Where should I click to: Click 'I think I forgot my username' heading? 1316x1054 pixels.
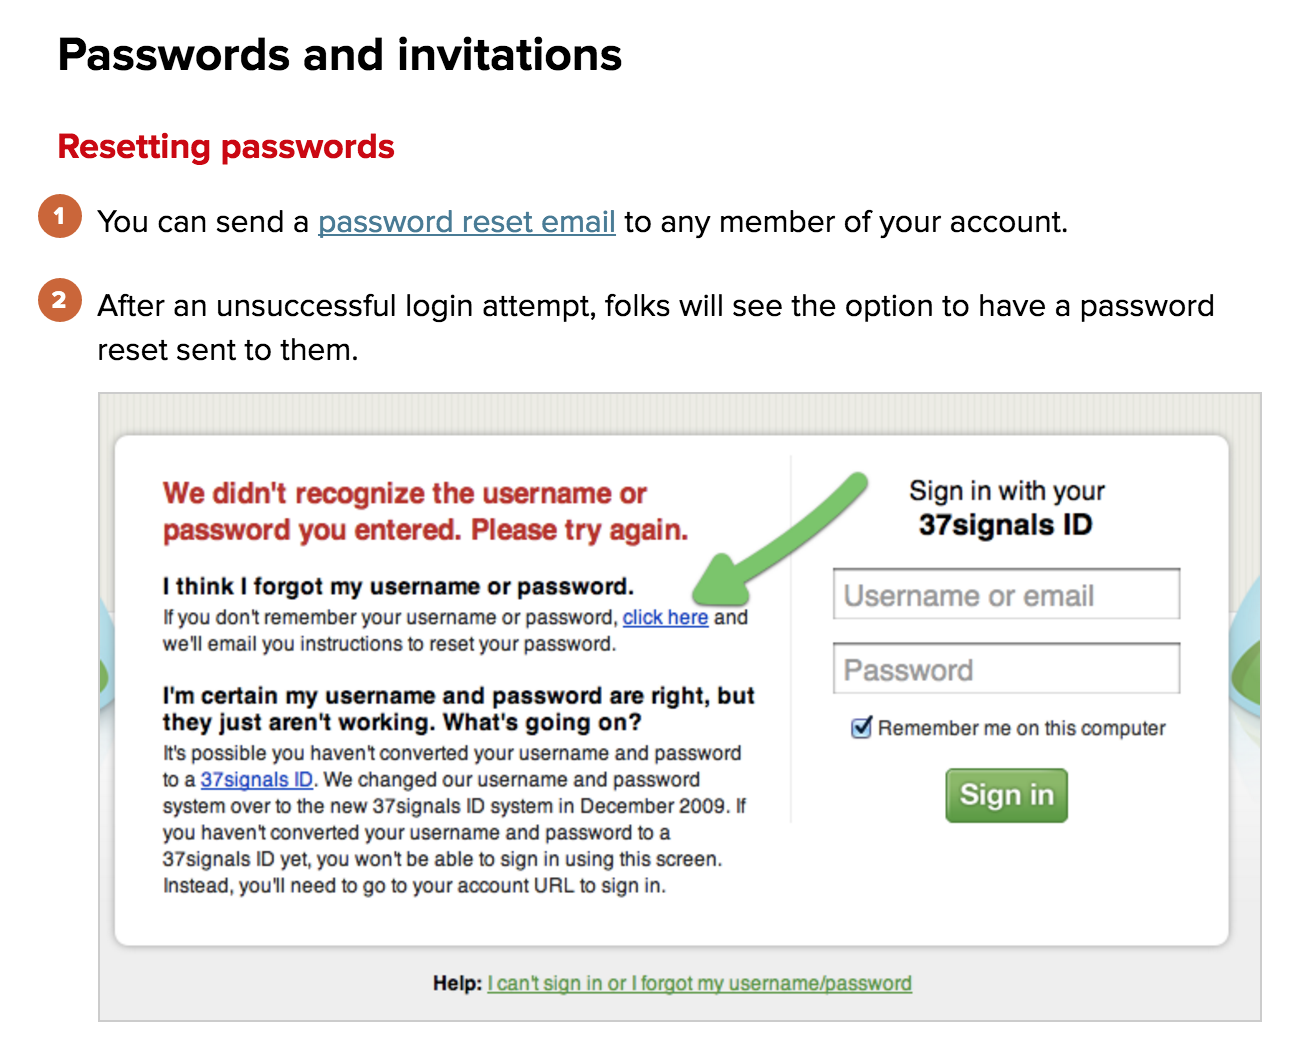pos(398,586)
